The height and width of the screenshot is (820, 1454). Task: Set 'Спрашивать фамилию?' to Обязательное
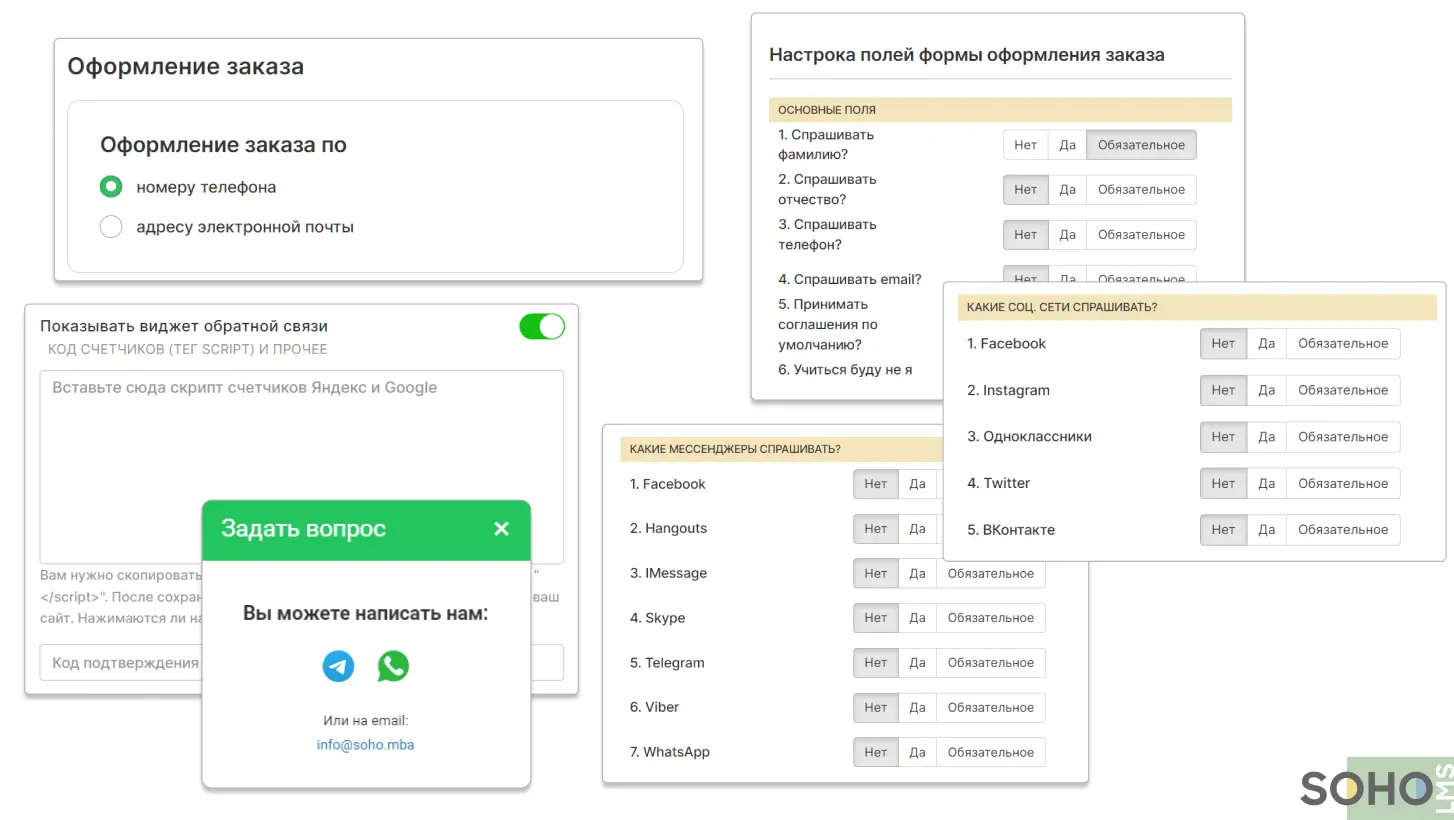1141,145
